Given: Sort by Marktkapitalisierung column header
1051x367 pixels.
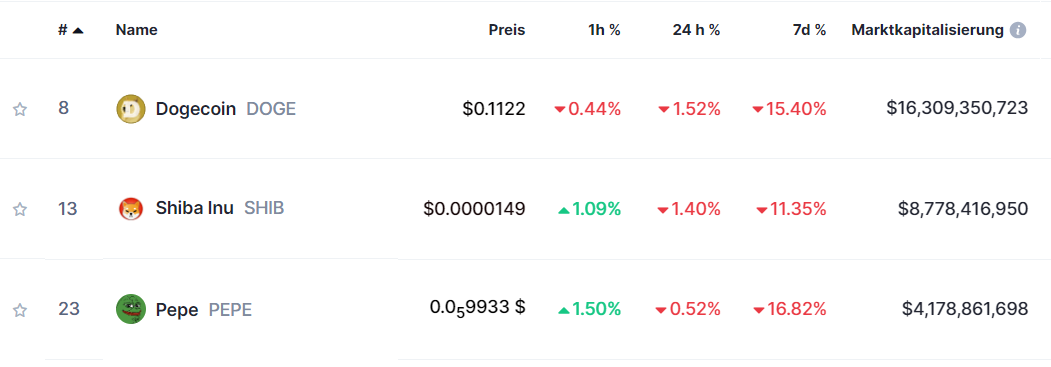Looking at the screenshot, I should [x=928, y=30].
